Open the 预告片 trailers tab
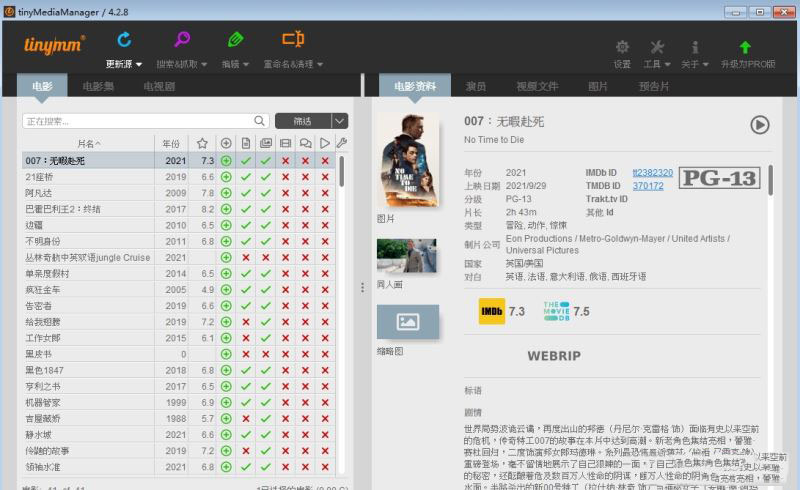 654,86
